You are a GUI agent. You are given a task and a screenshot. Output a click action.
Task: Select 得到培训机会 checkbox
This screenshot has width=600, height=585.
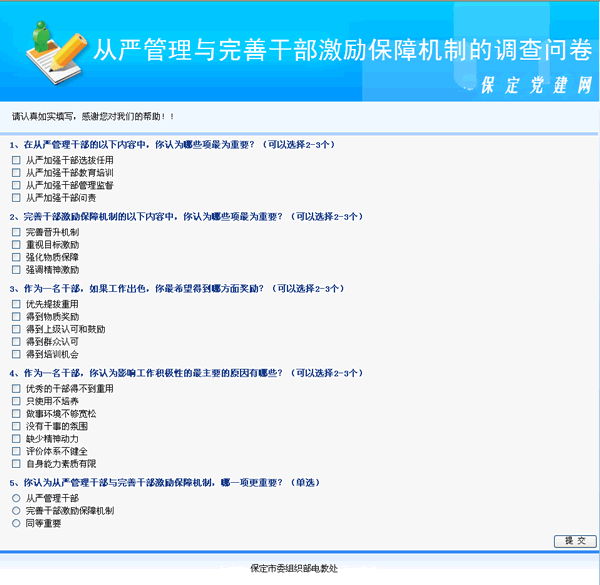point(16,354)
